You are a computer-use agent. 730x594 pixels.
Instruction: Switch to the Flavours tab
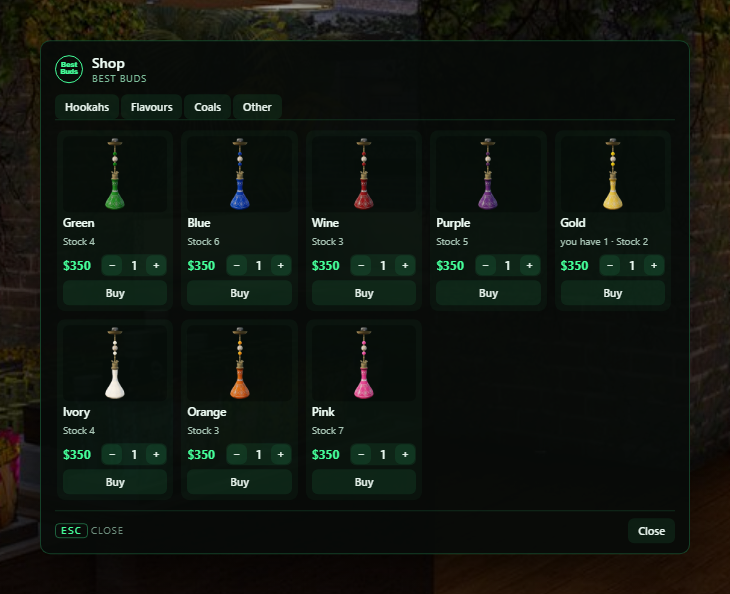[x=152, y=107]
